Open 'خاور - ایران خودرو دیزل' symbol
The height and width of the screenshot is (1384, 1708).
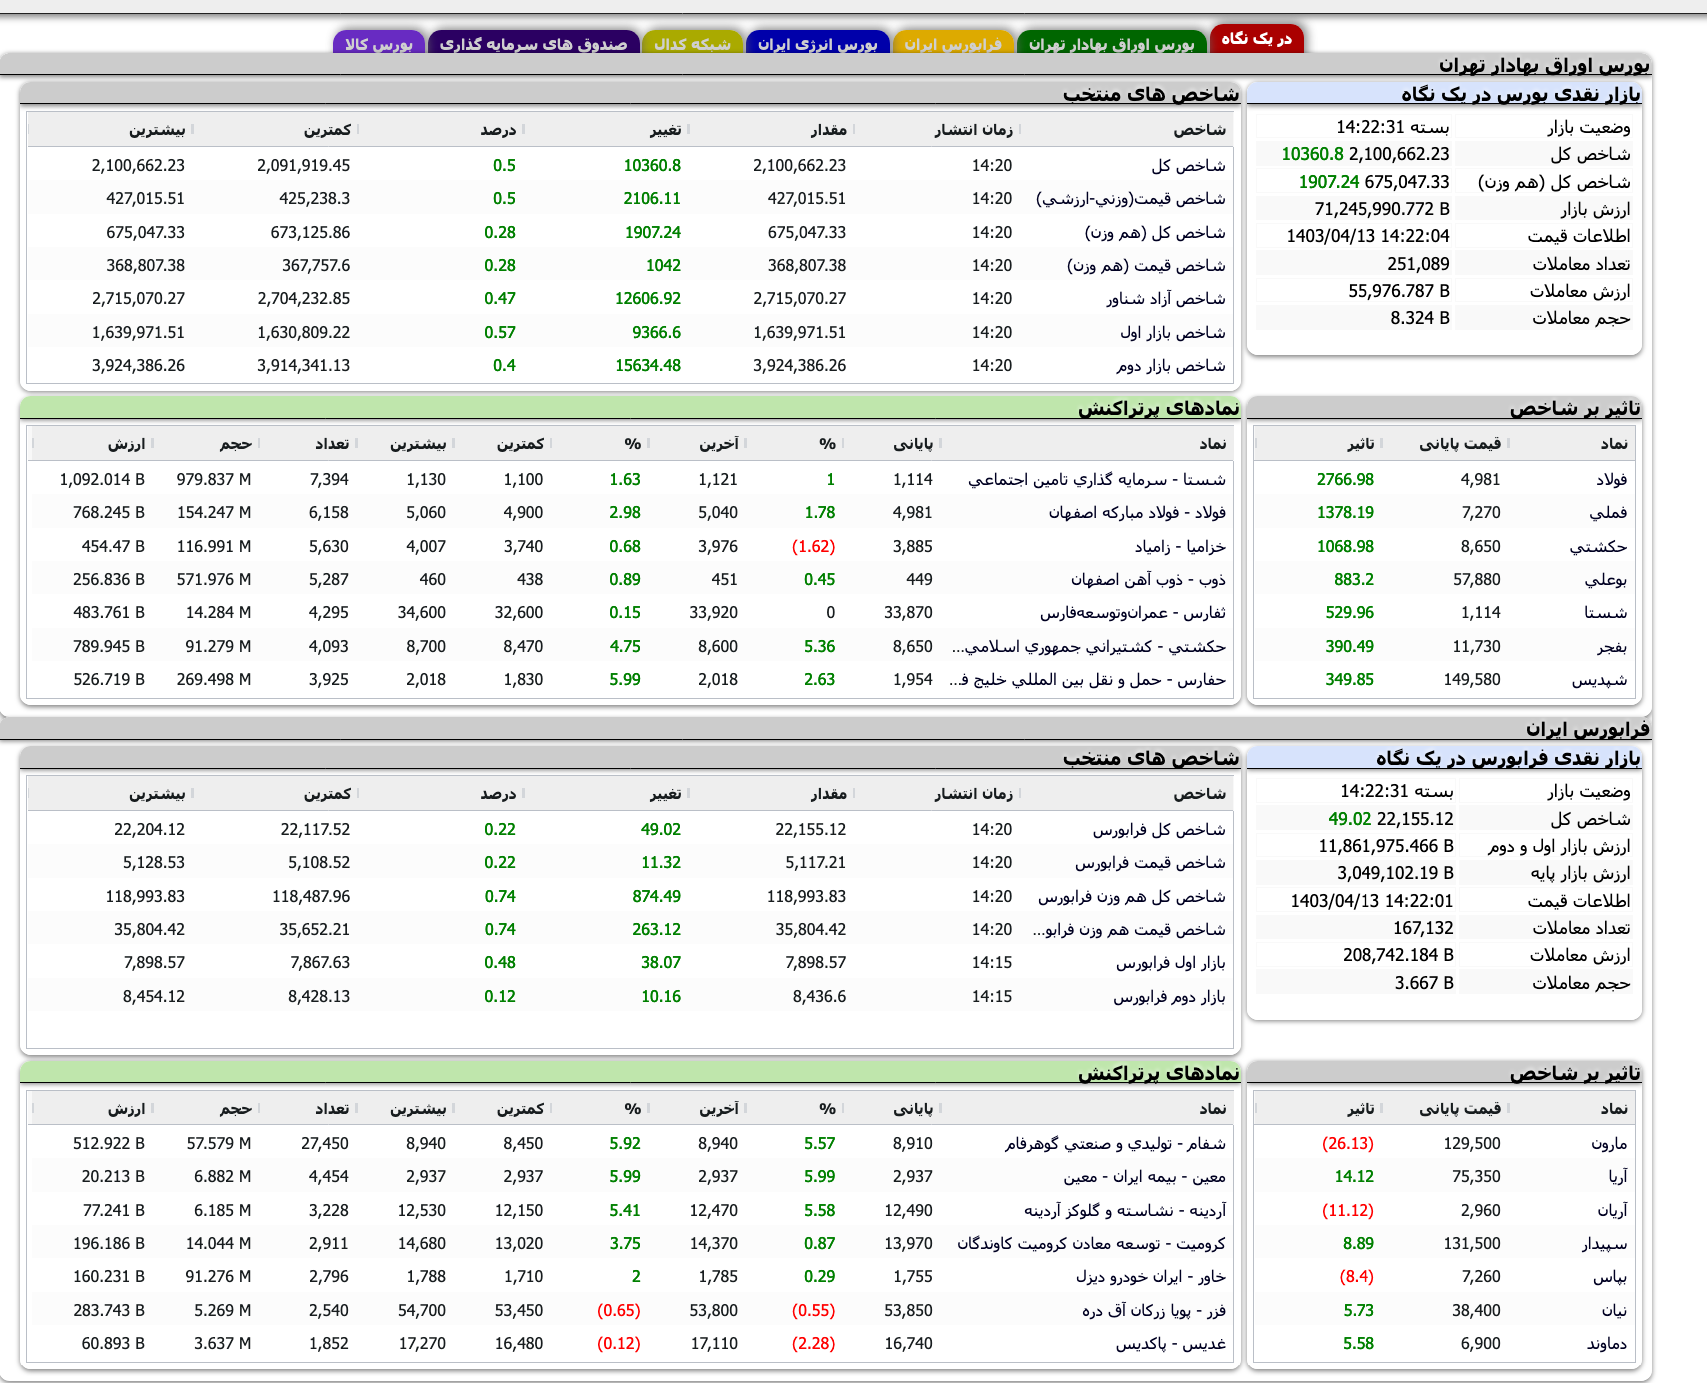(1150, 1277)
